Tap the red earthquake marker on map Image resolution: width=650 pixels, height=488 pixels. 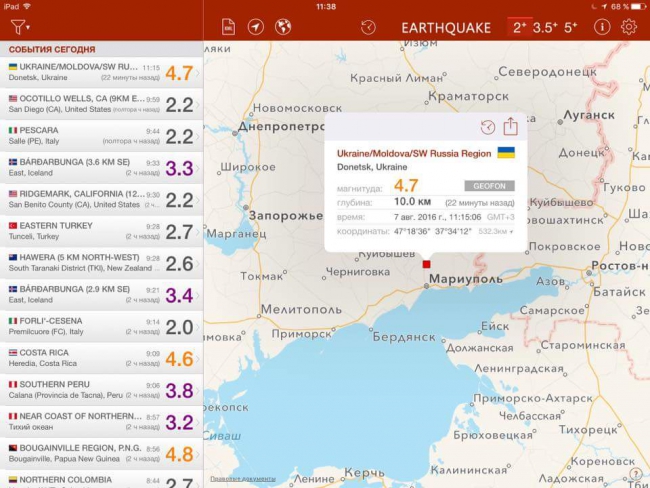click(x=426, y=264)
